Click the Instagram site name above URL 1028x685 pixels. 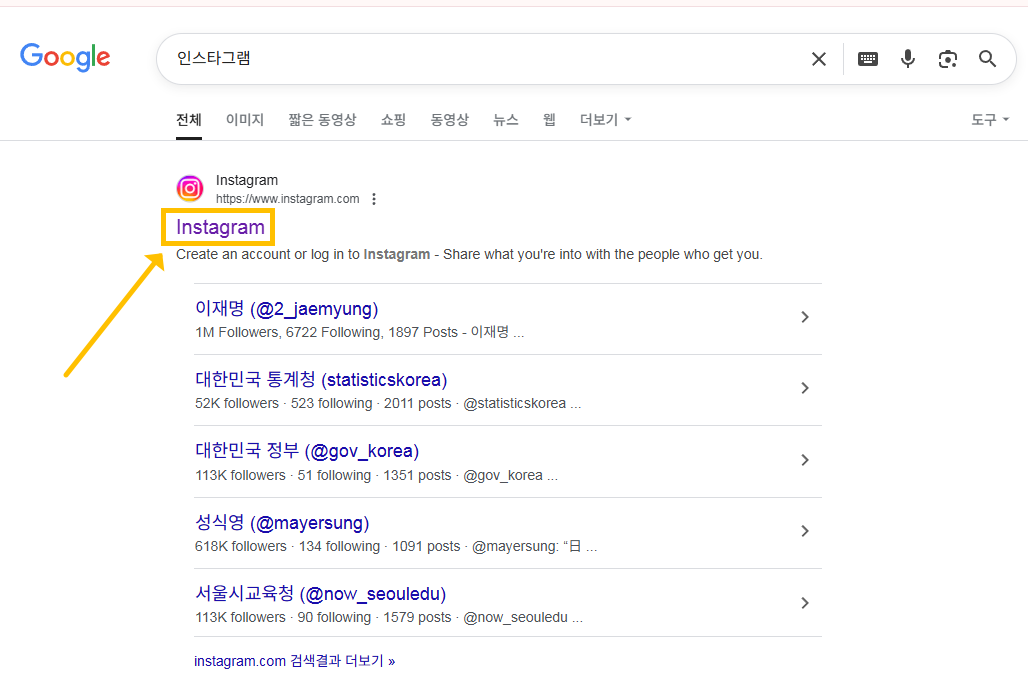coord(247,180)
